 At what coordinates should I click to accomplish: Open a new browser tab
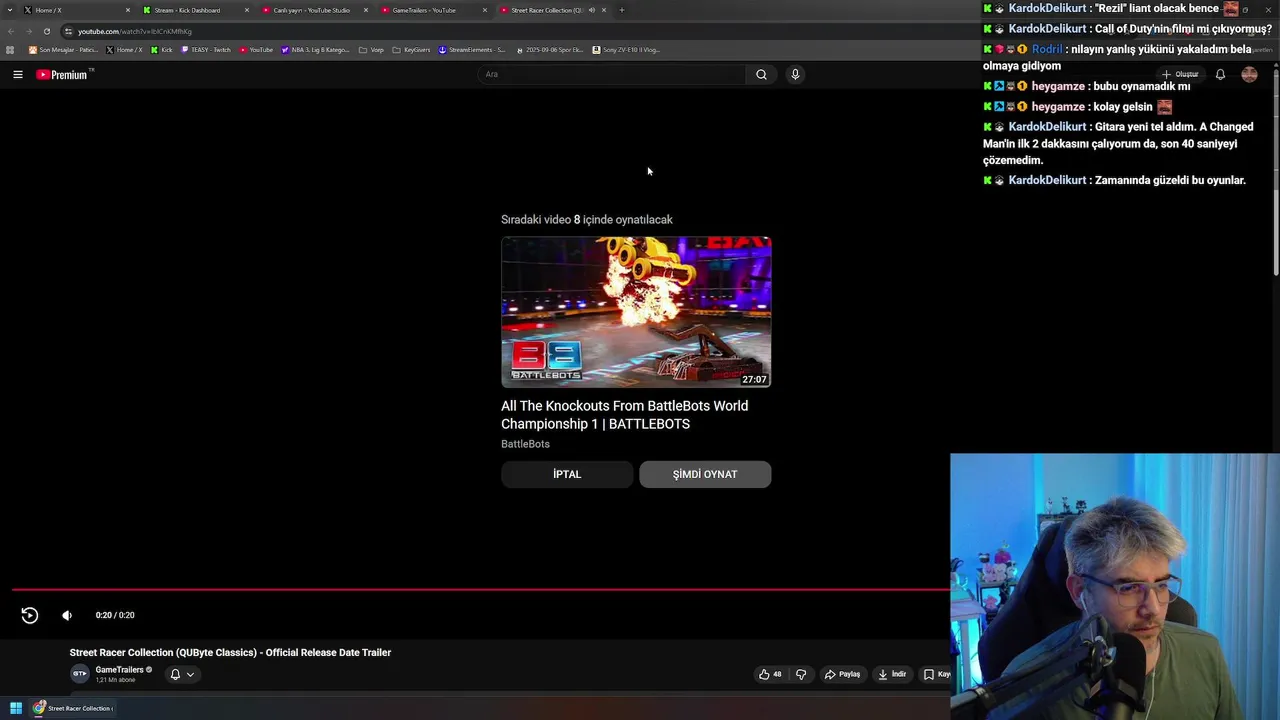tap(622, 10)
